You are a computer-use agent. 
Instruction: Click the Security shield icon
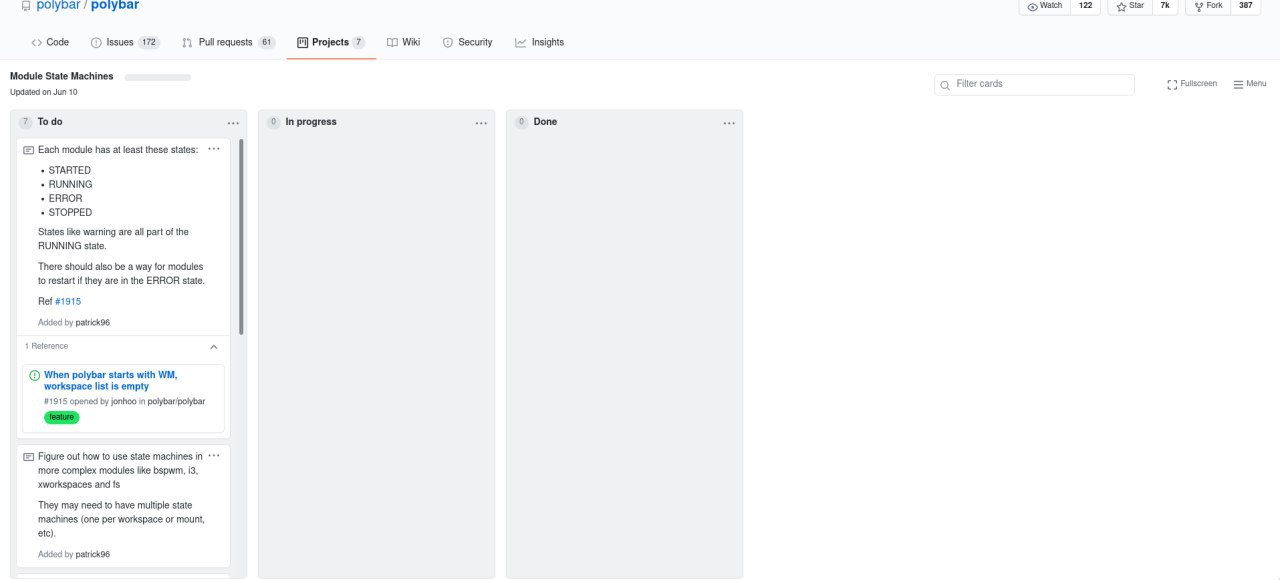[x=447, y=43]
